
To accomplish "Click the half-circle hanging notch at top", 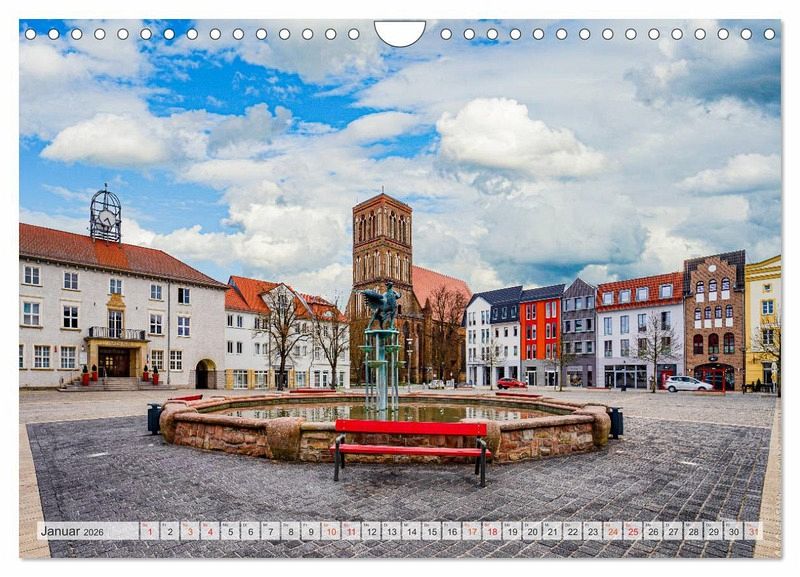I will (400, 33).
